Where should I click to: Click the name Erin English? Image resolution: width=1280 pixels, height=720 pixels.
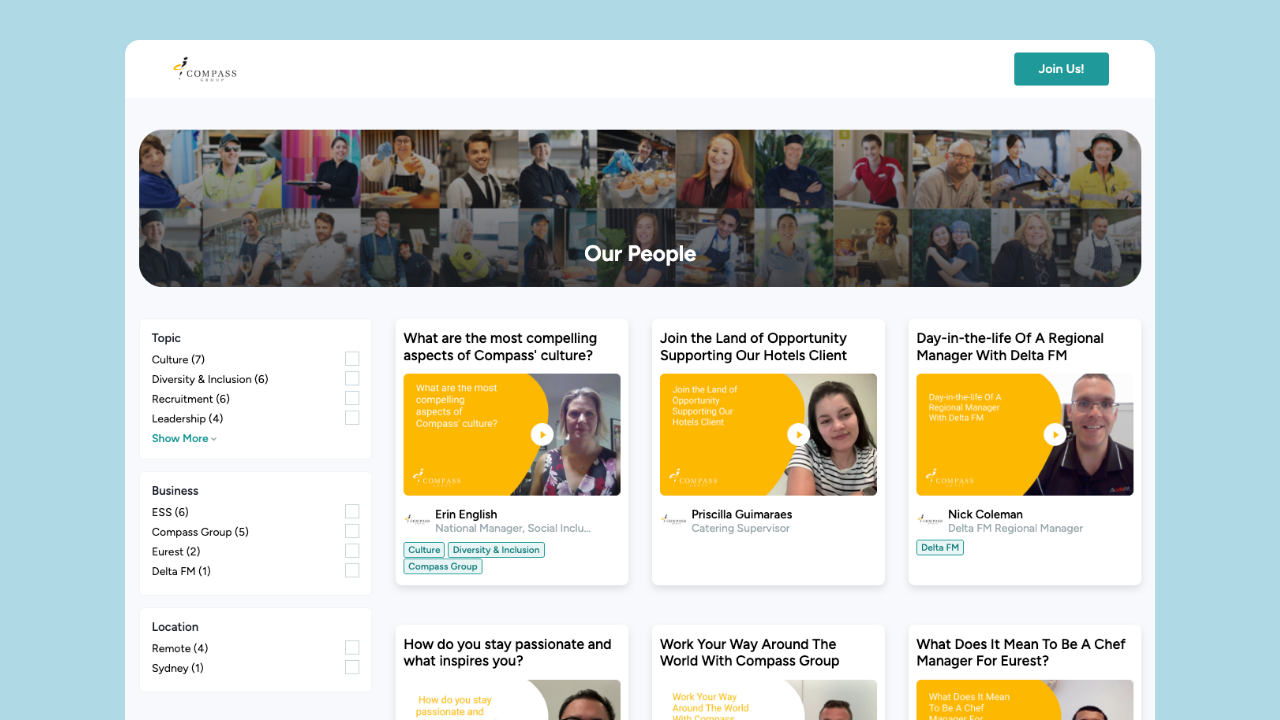point(466,515)
